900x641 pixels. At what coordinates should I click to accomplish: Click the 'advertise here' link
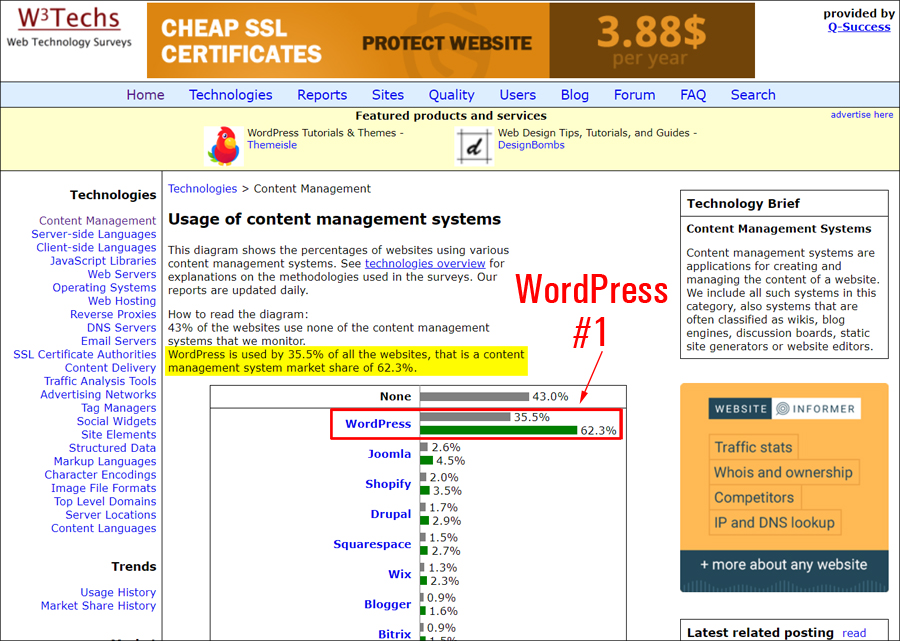point(862,115)
